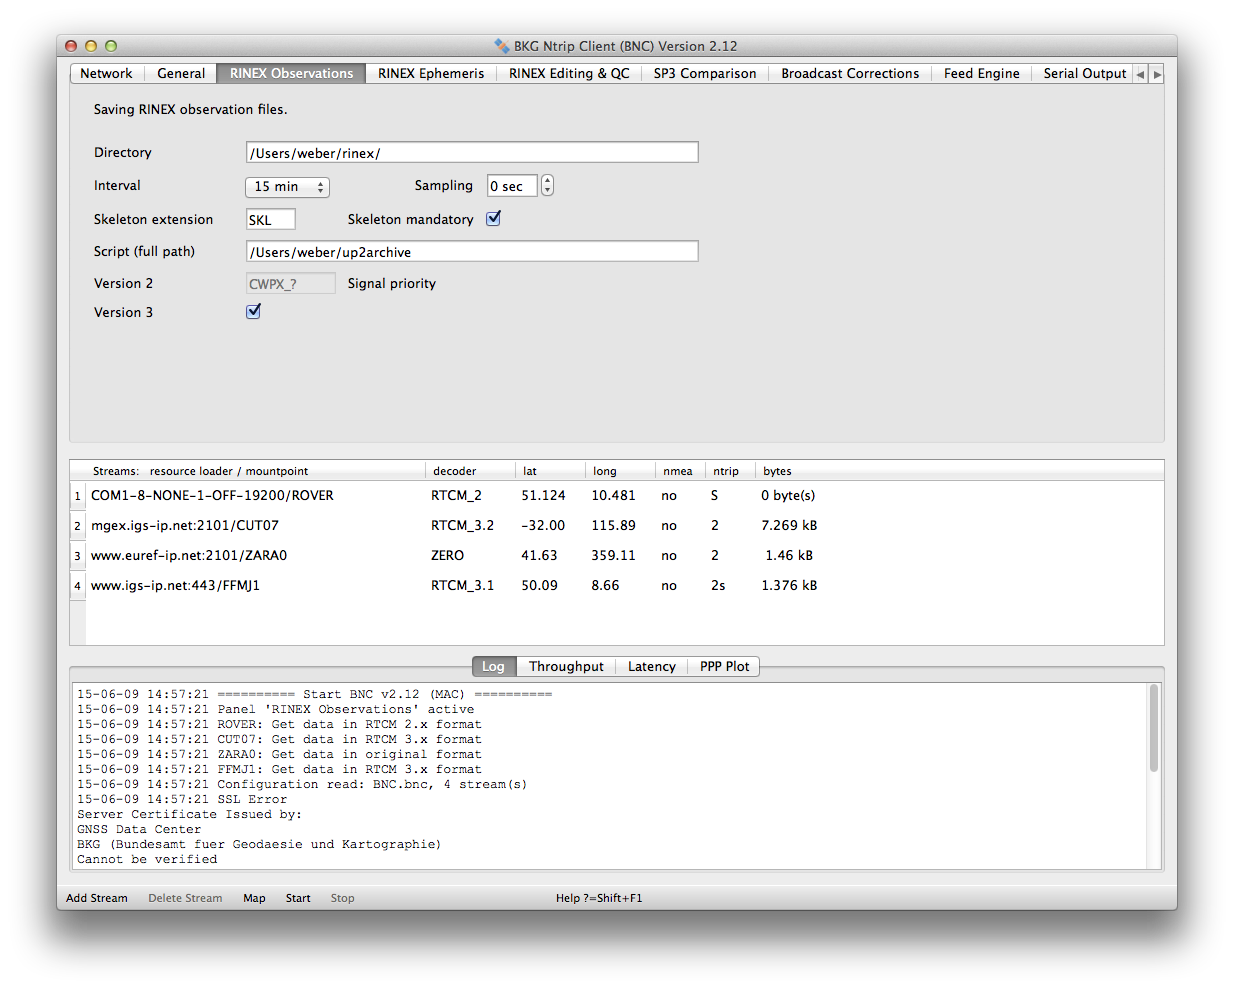This screenshot has height=989, width=1234.
Task: Select the CUT07 stream row
Action: point(185,526)
